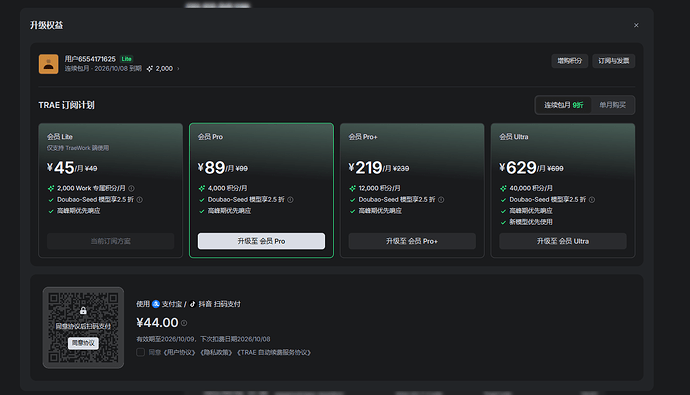Click the orange user avatar icon
690x395 pixels.
click(48, 64)
